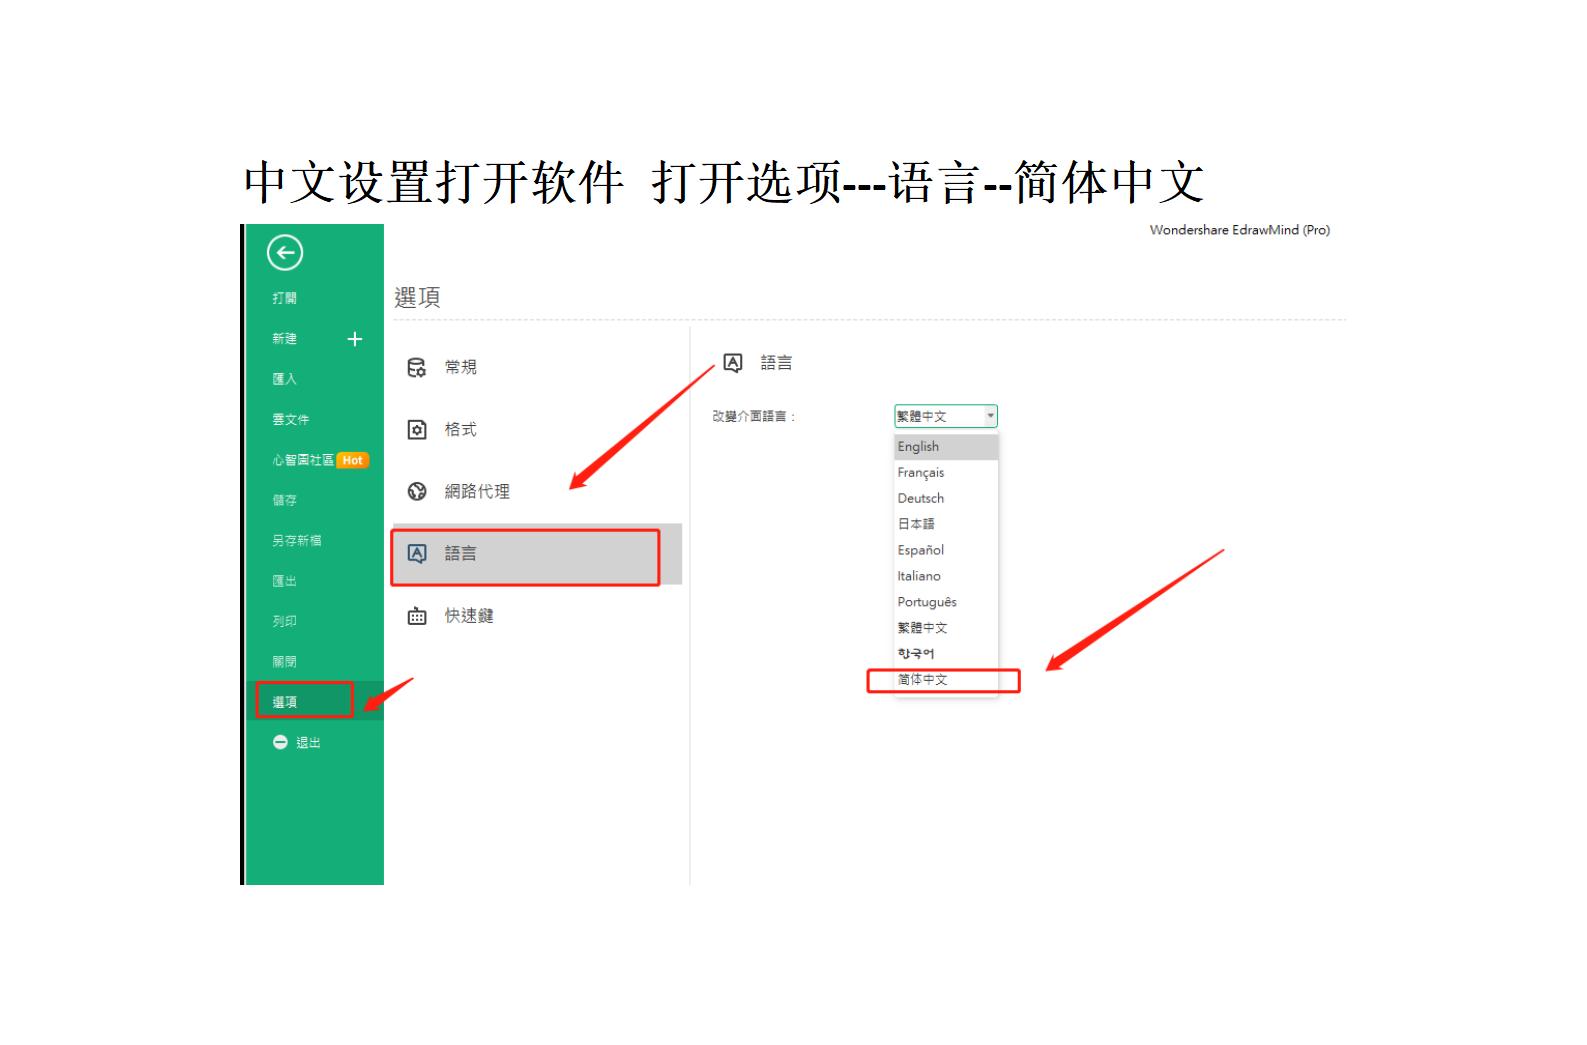Select 儲存 in the sidebar
1587x1045 pixels.
(x=285, y=500)
